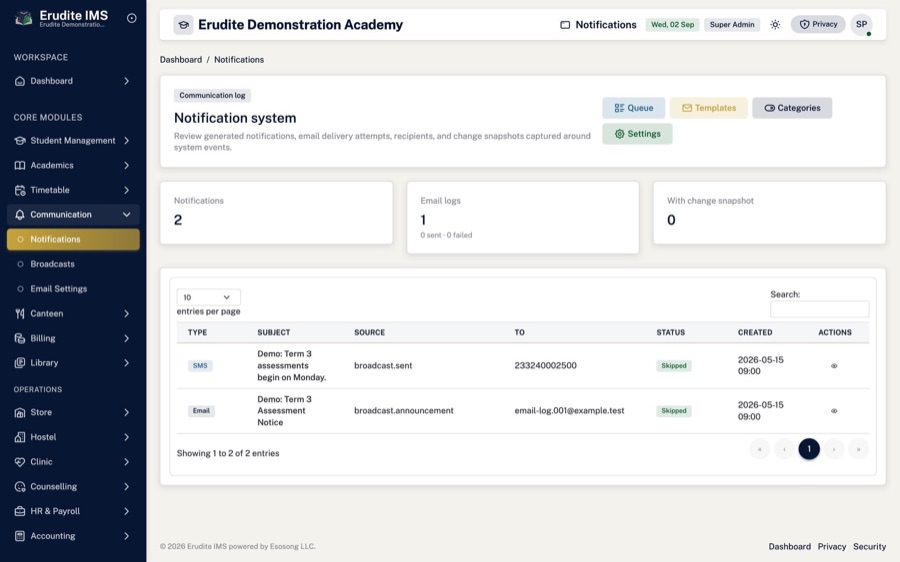This screenshot has width=900, height=562.
Task: Expand the HR & Payroll menu
Action: click(x=73, y=511)
